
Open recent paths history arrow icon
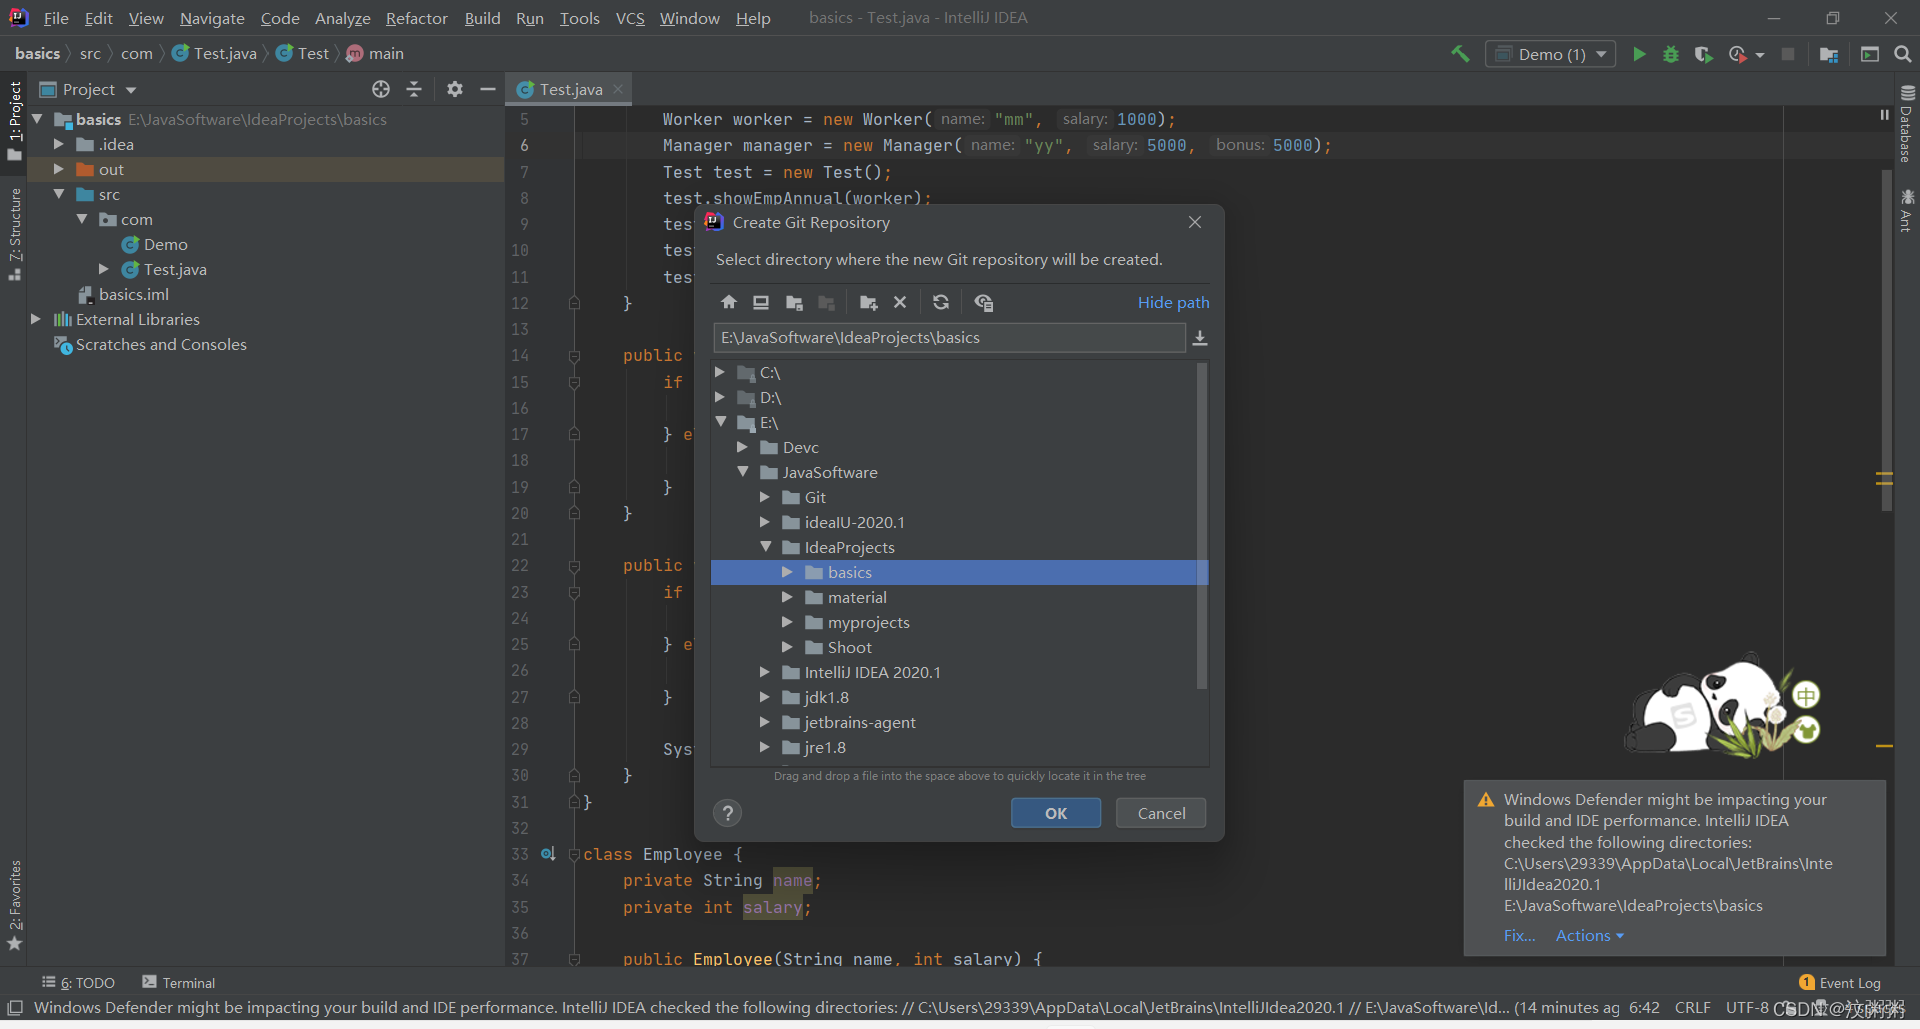click(x=1200, y=338)
